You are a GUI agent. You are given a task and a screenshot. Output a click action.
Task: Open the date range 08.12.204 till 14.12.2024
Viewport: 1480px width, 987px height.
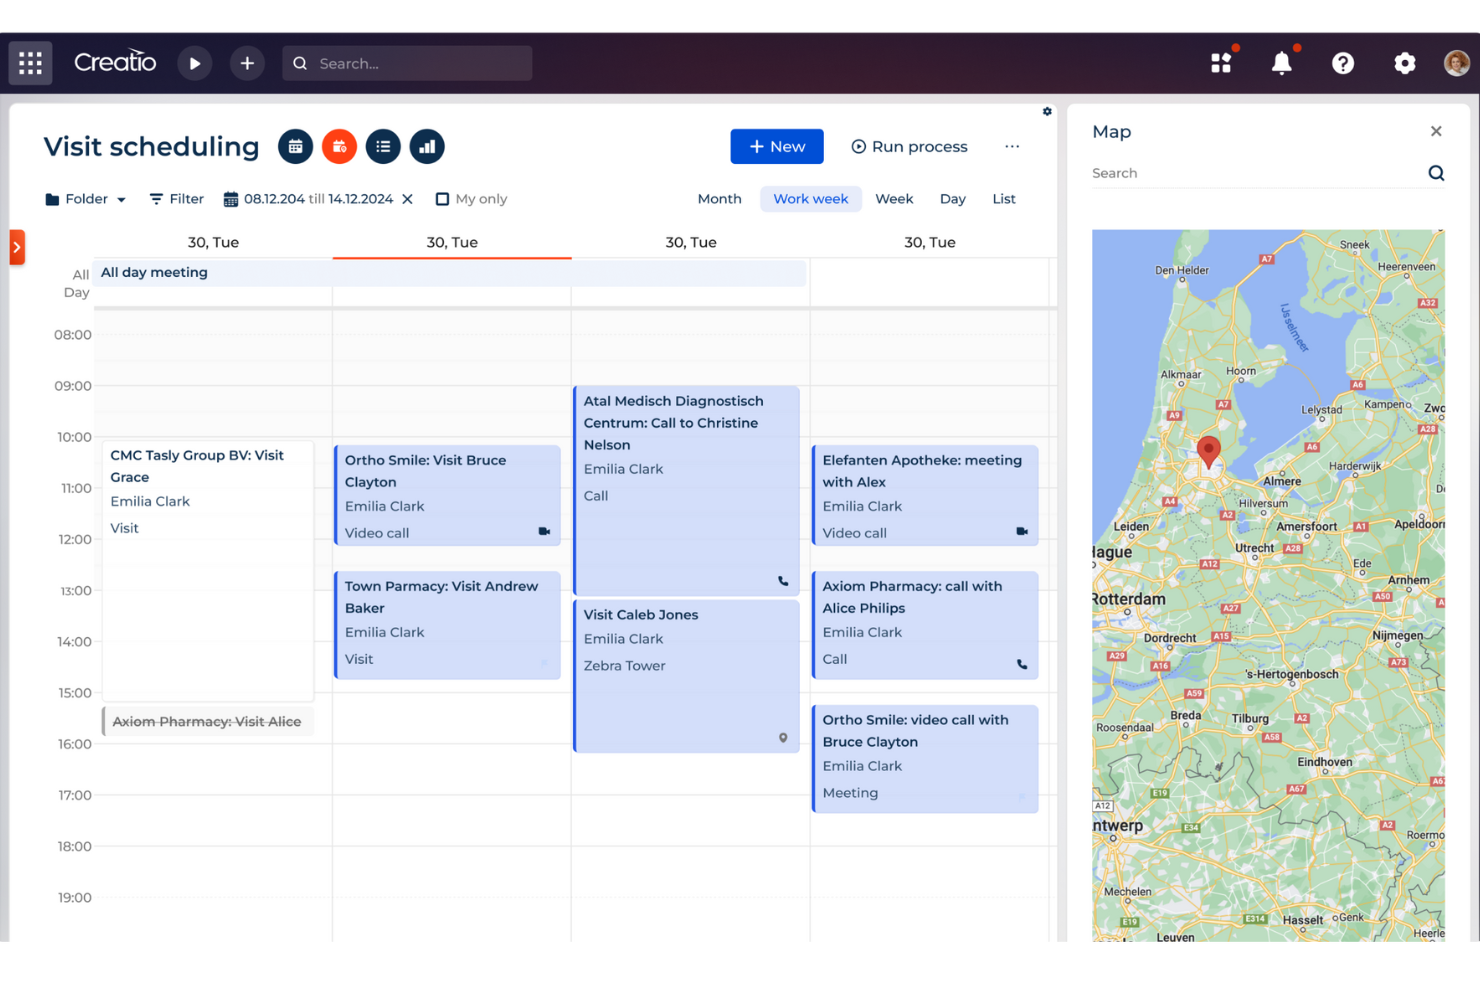pyautogui.click(x=308, y=199)
